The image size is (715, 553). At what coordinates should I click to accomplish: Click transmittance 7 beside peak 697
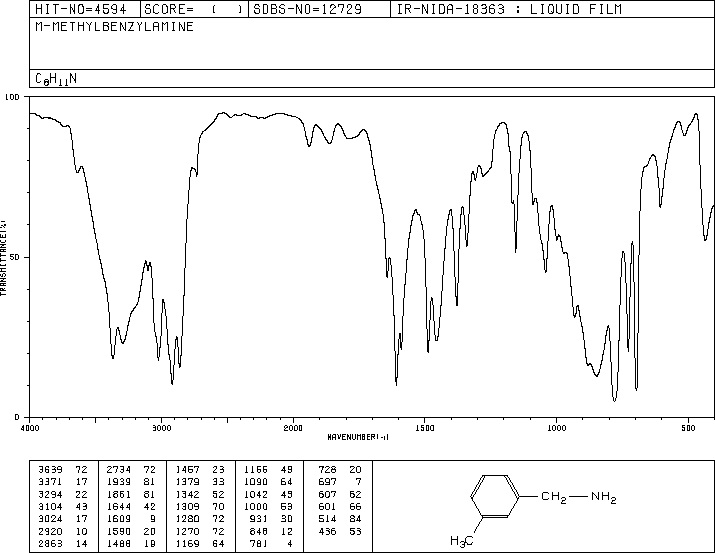pos(358,482)
